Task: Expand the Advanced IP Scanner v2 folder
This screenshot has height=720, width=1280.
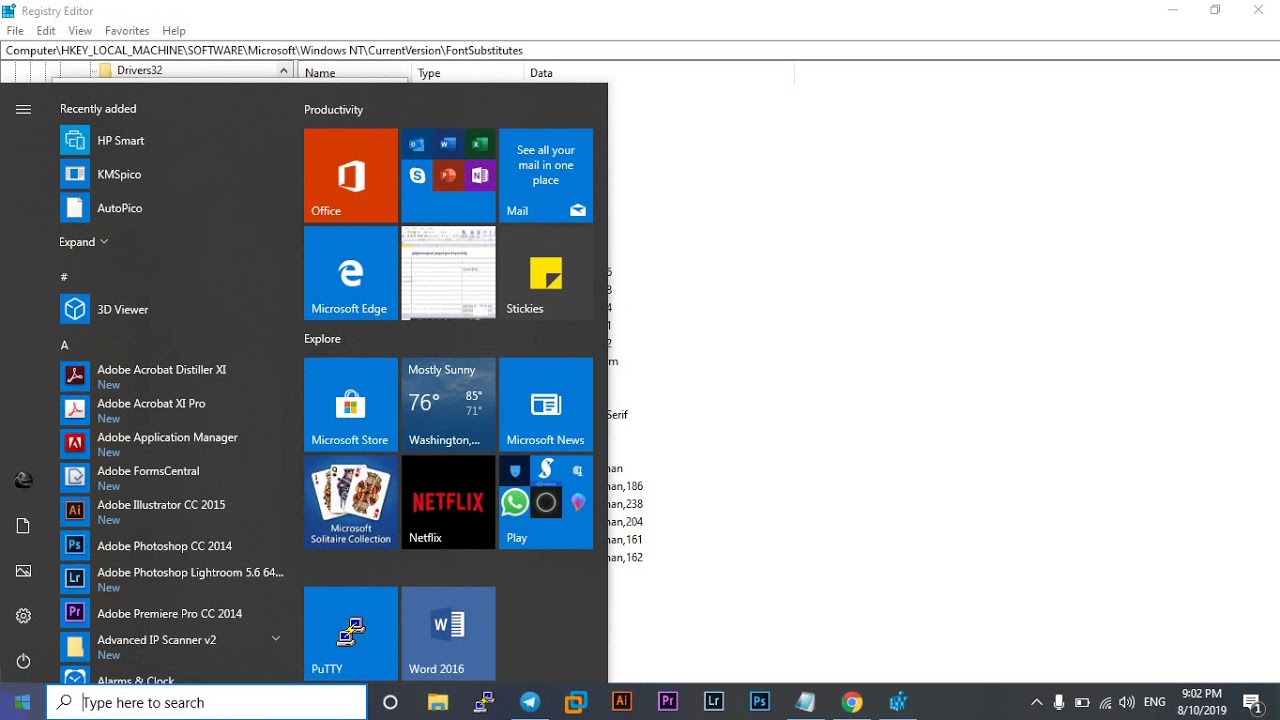Action: tap(172, 647)
